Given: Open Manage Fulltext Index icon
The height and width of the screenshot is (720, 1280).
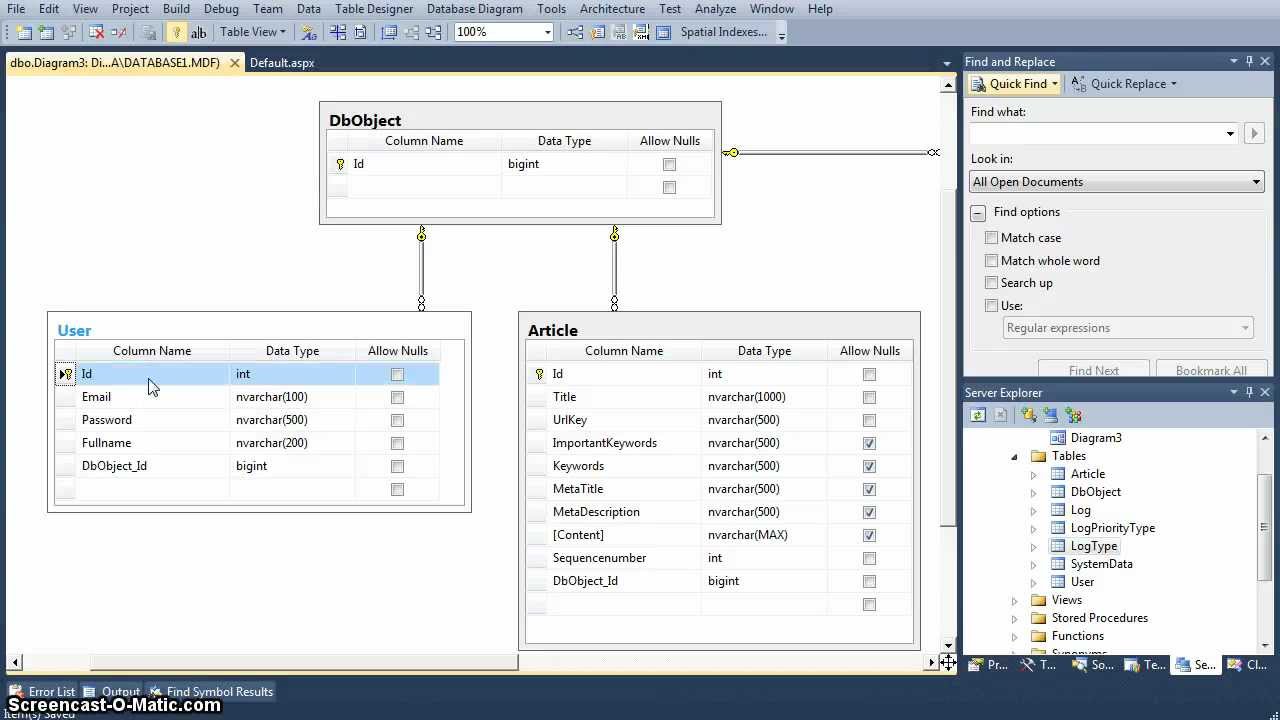Looking at the screenshot, I should (x=619, y=32).
